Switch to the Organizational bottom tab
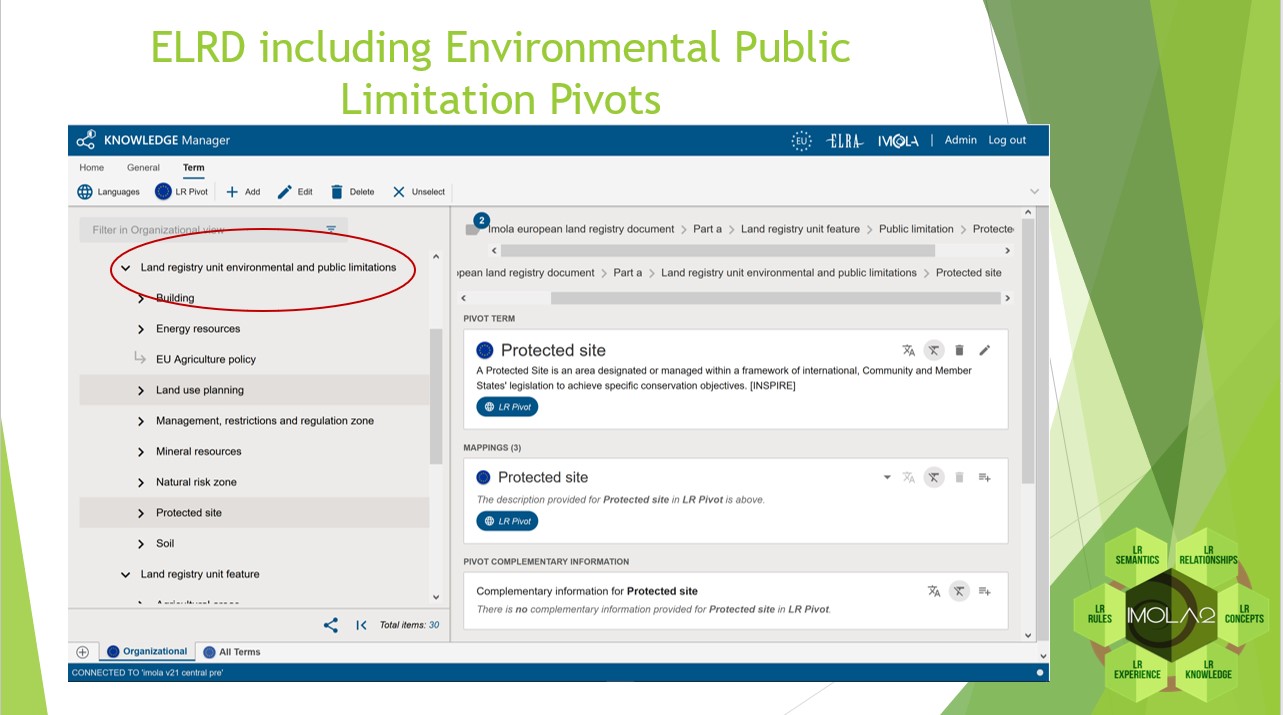Image resolution: width=1283 pixels, height=715 pixels. [146, 652]
